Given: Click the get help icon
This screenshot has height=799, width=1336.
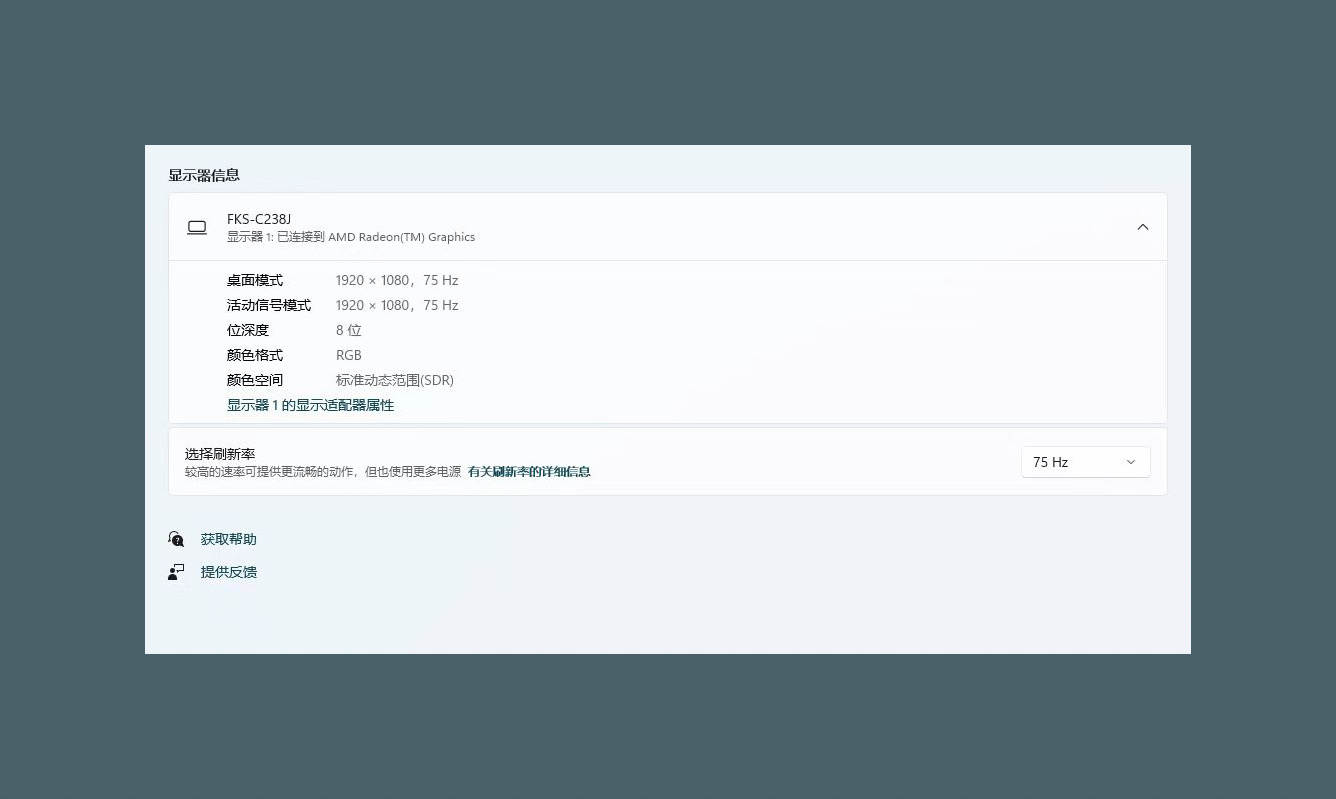Looking at the screenshot, I should point(176,539).
